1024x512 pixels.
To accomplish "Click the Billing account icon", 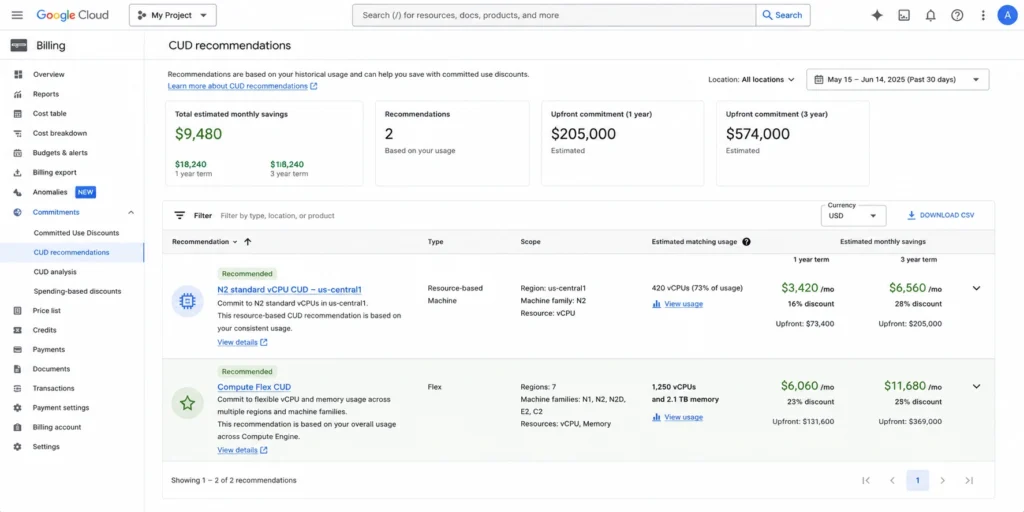I will [18, 427].
